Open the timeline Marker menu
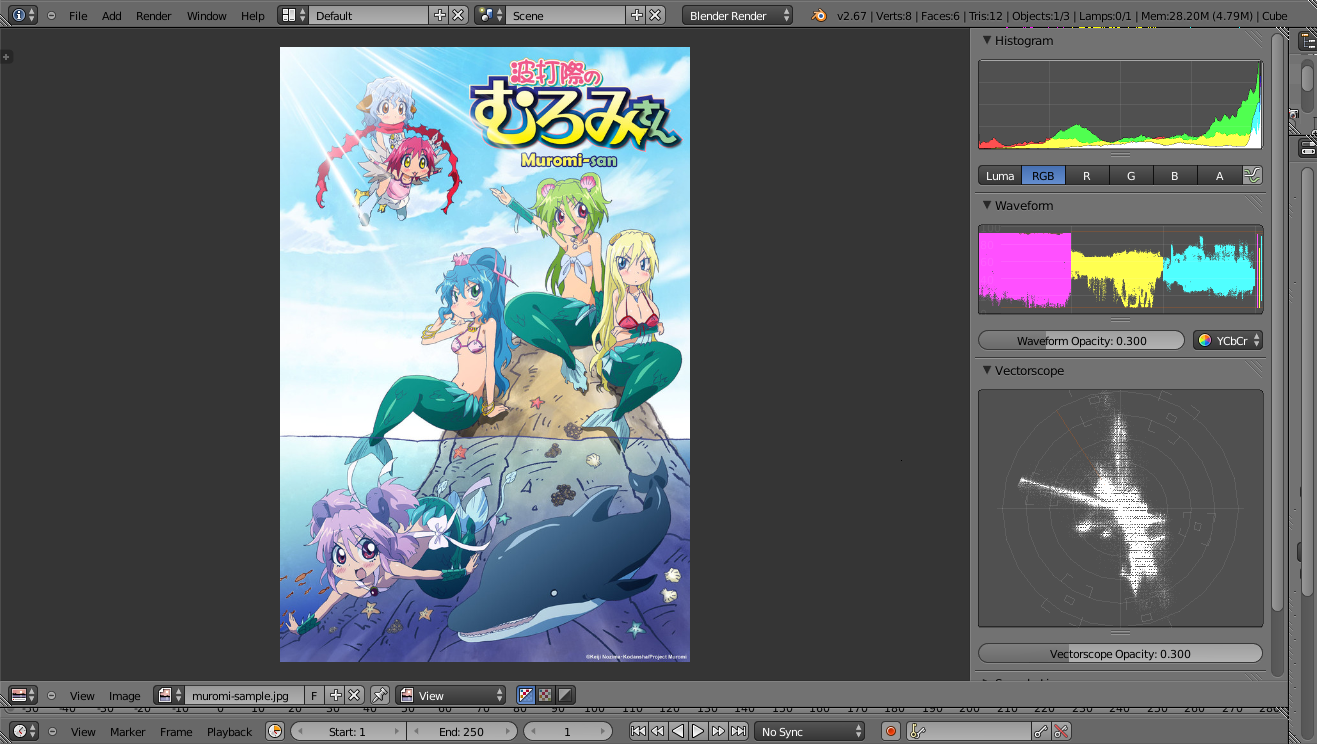This screenshot has width=1317, height=744. tap(128, 731)
